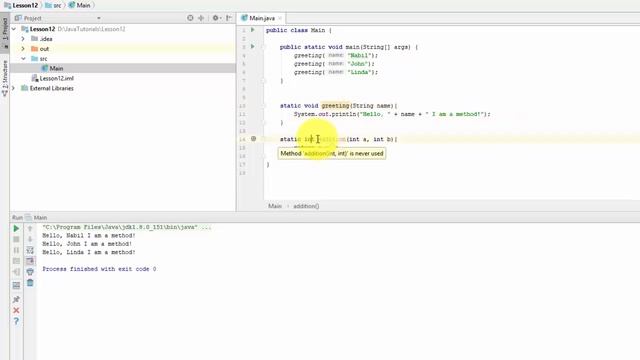Image resolution: width=640 pixels, height=360 pixels.
Task: Click Lesson12 in navigation breadcrumb
Action: [x=21, y=5]
